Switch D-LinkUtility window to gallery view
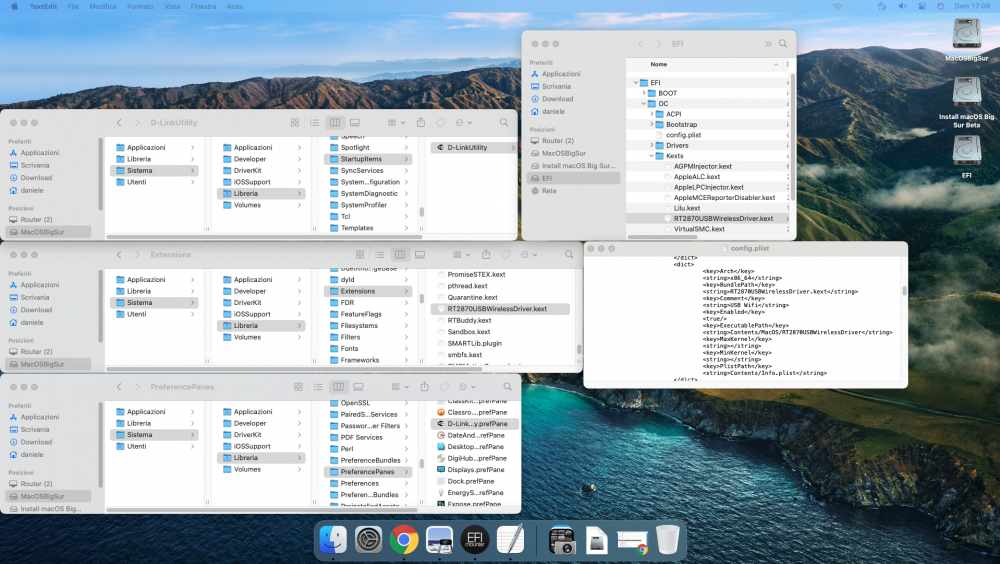Screen dimensions: 1000x564 [x=355, y=122]
